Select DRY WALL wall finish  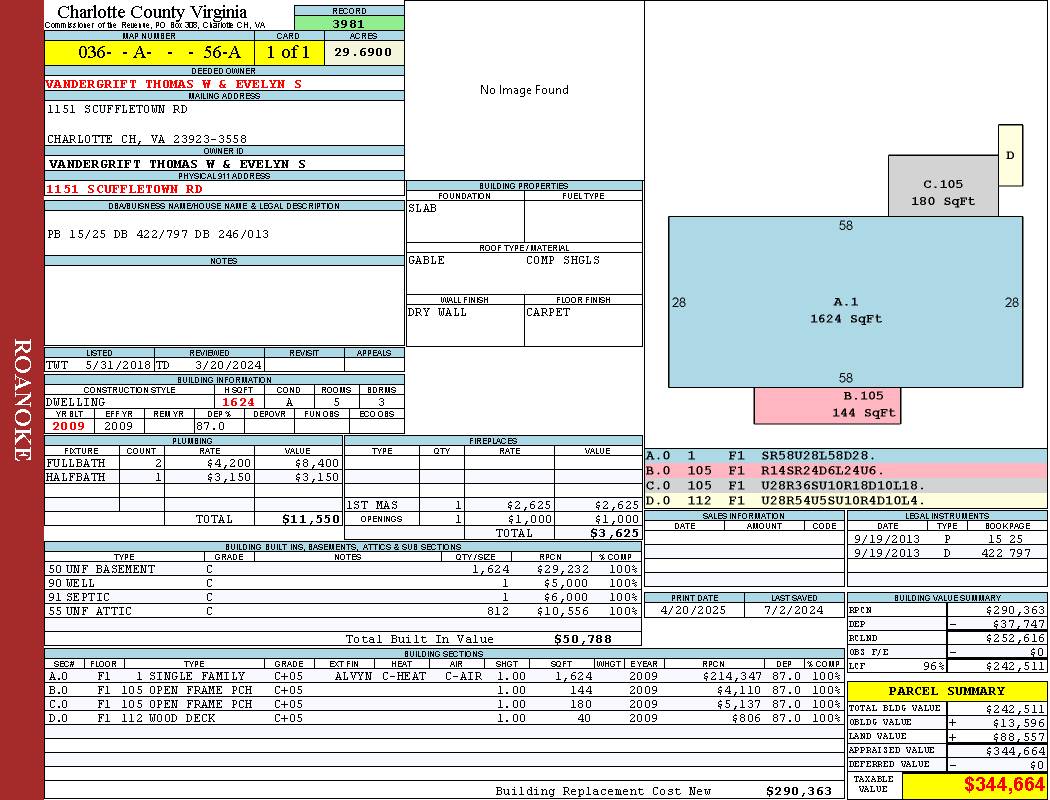[x=437, y=312]
